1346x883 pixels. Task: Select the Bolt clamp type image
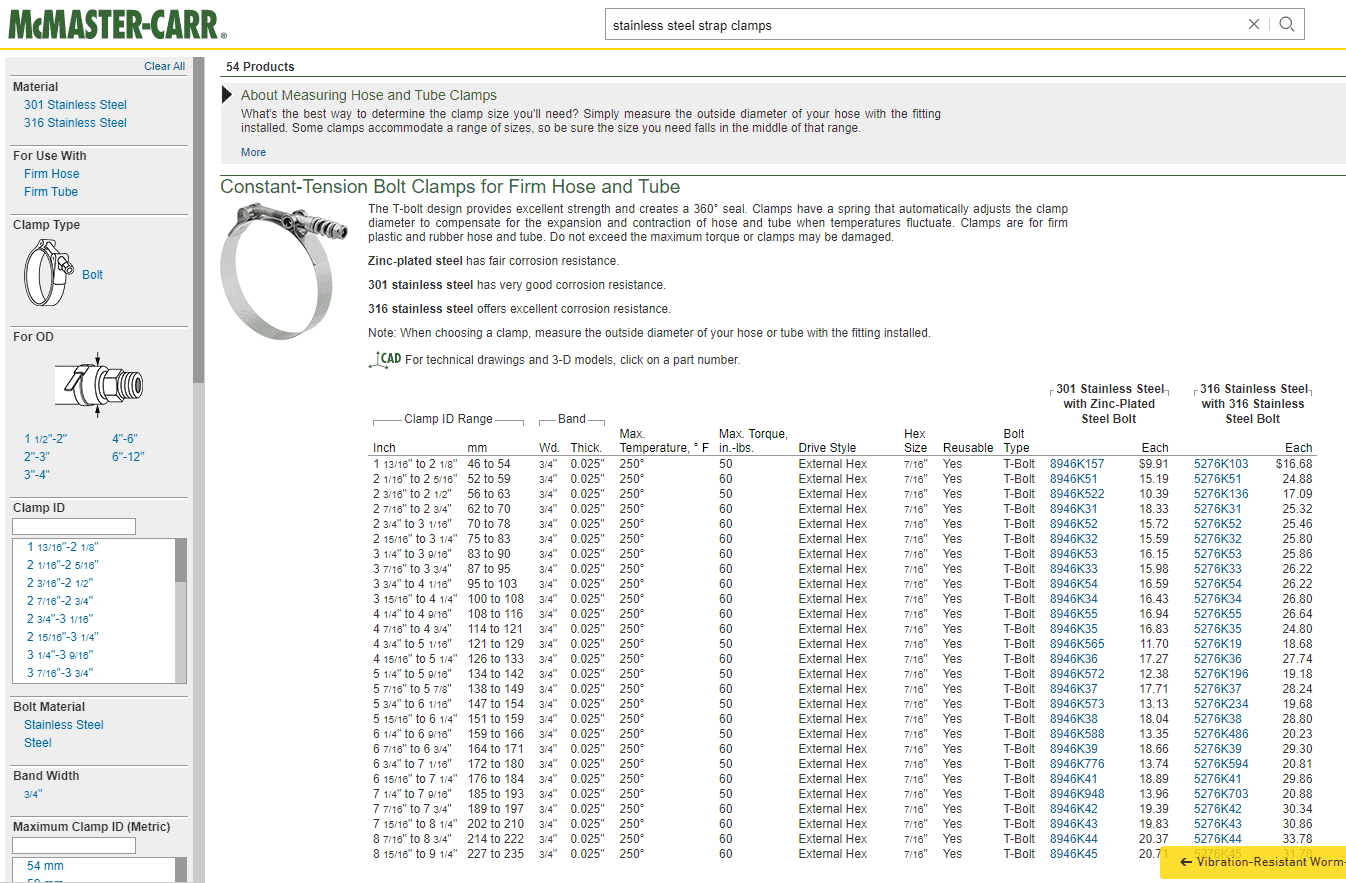[x=48, y=273]
